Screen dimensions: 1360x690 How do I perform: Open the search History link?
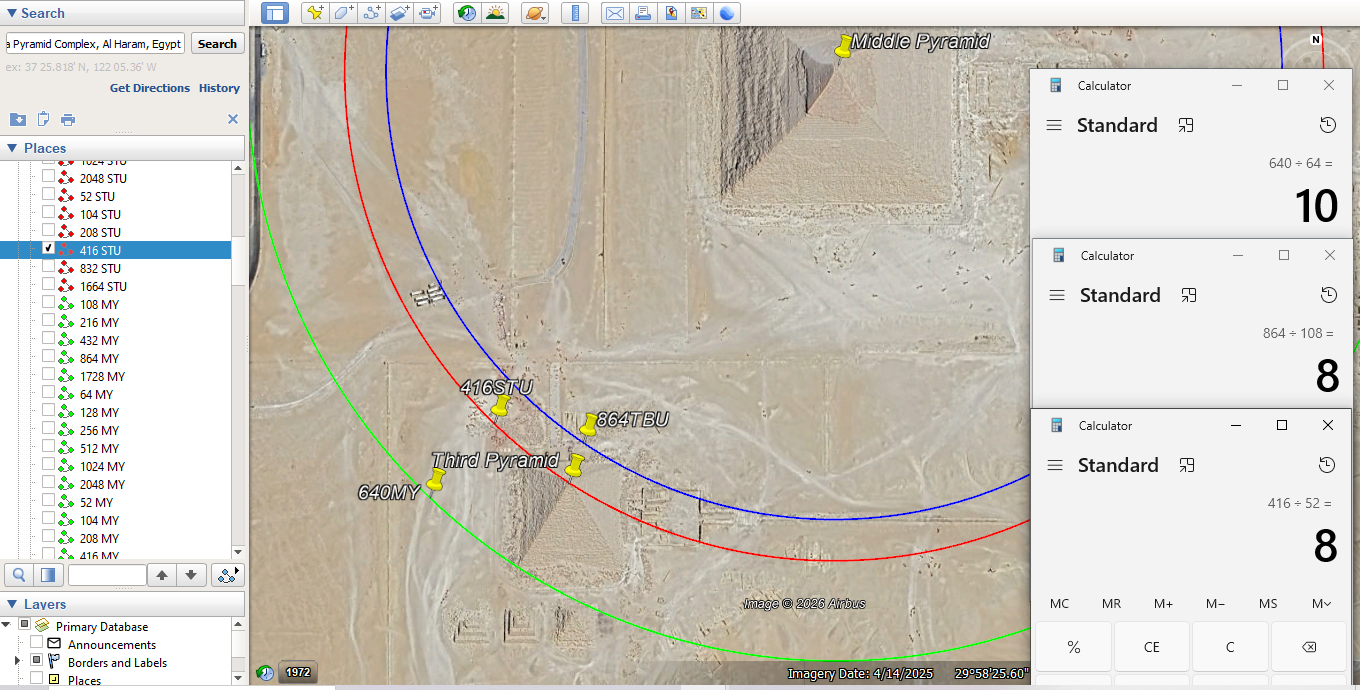(x=219, y=88)
